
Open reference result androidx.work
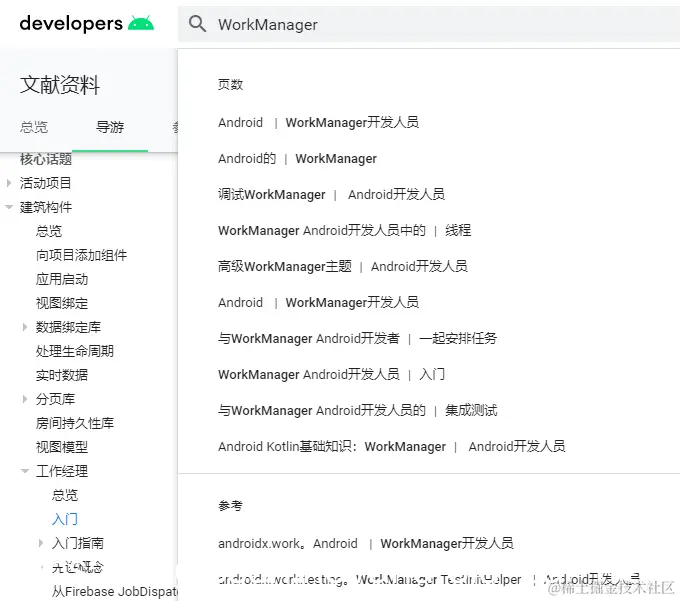[x=366, y=544]
